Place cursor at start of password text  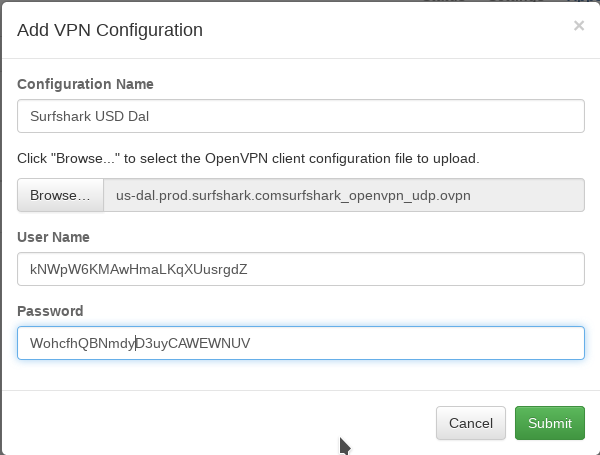(x=30, y=343)
